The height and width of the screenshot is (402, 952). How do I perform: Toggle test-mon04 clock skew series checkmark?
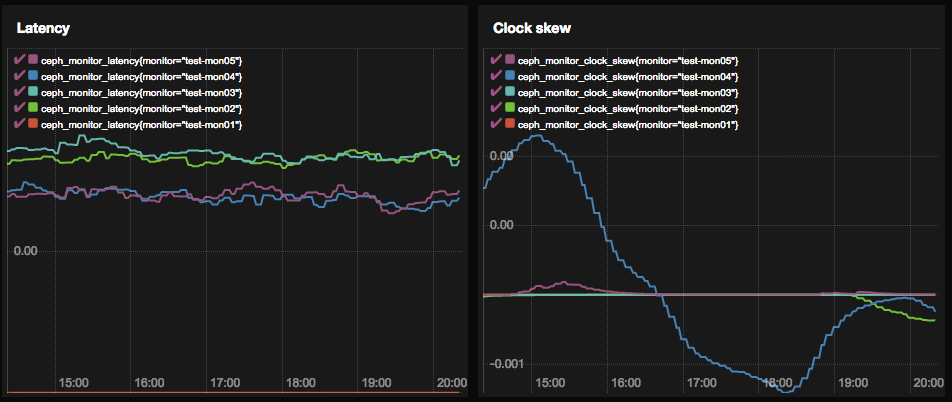click(495, 76)
